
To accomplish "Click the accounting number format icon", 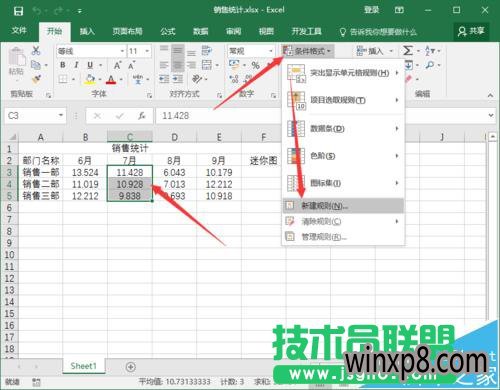I will coord(234,65).
